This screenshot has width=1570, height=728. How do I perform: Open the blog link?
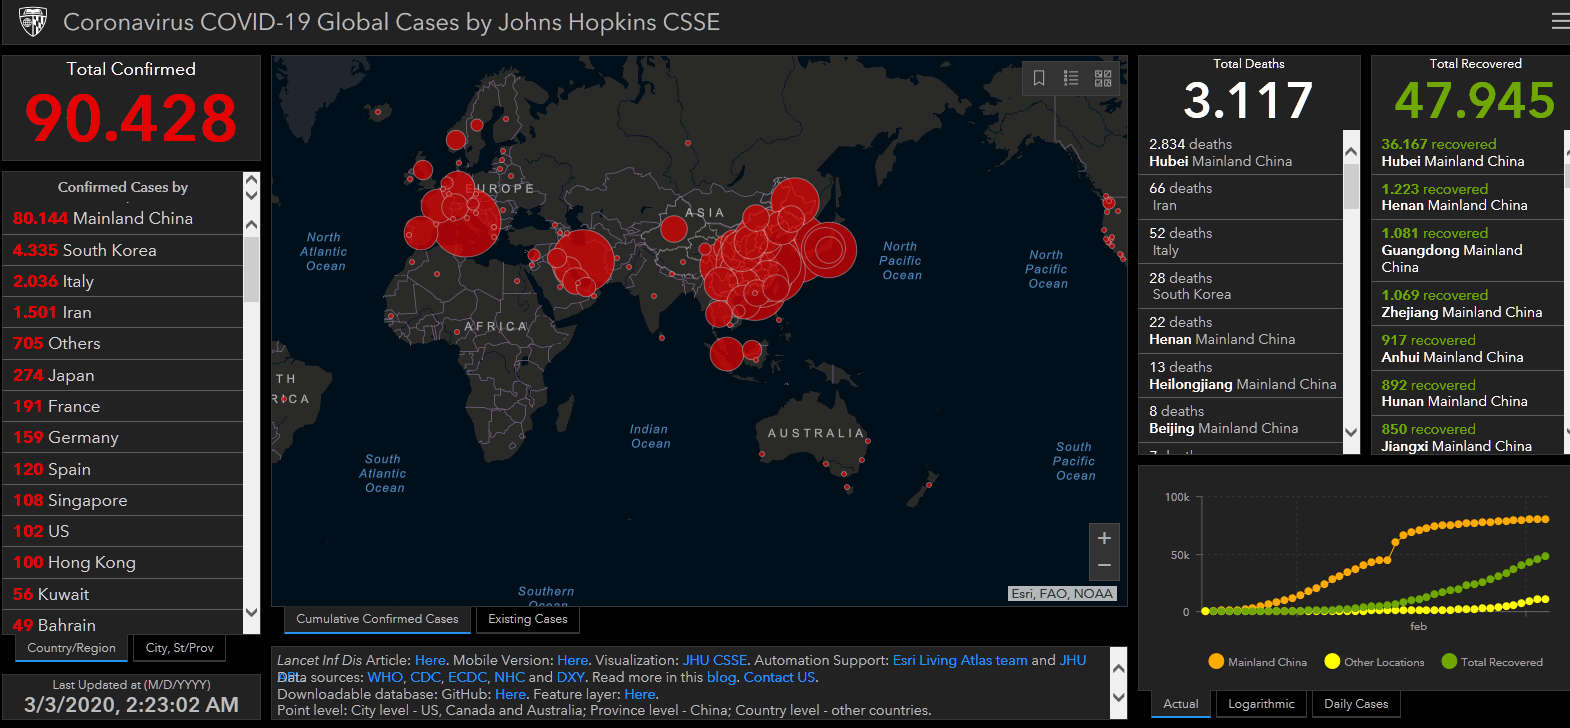pyautogui.click(x=721, y=677)
